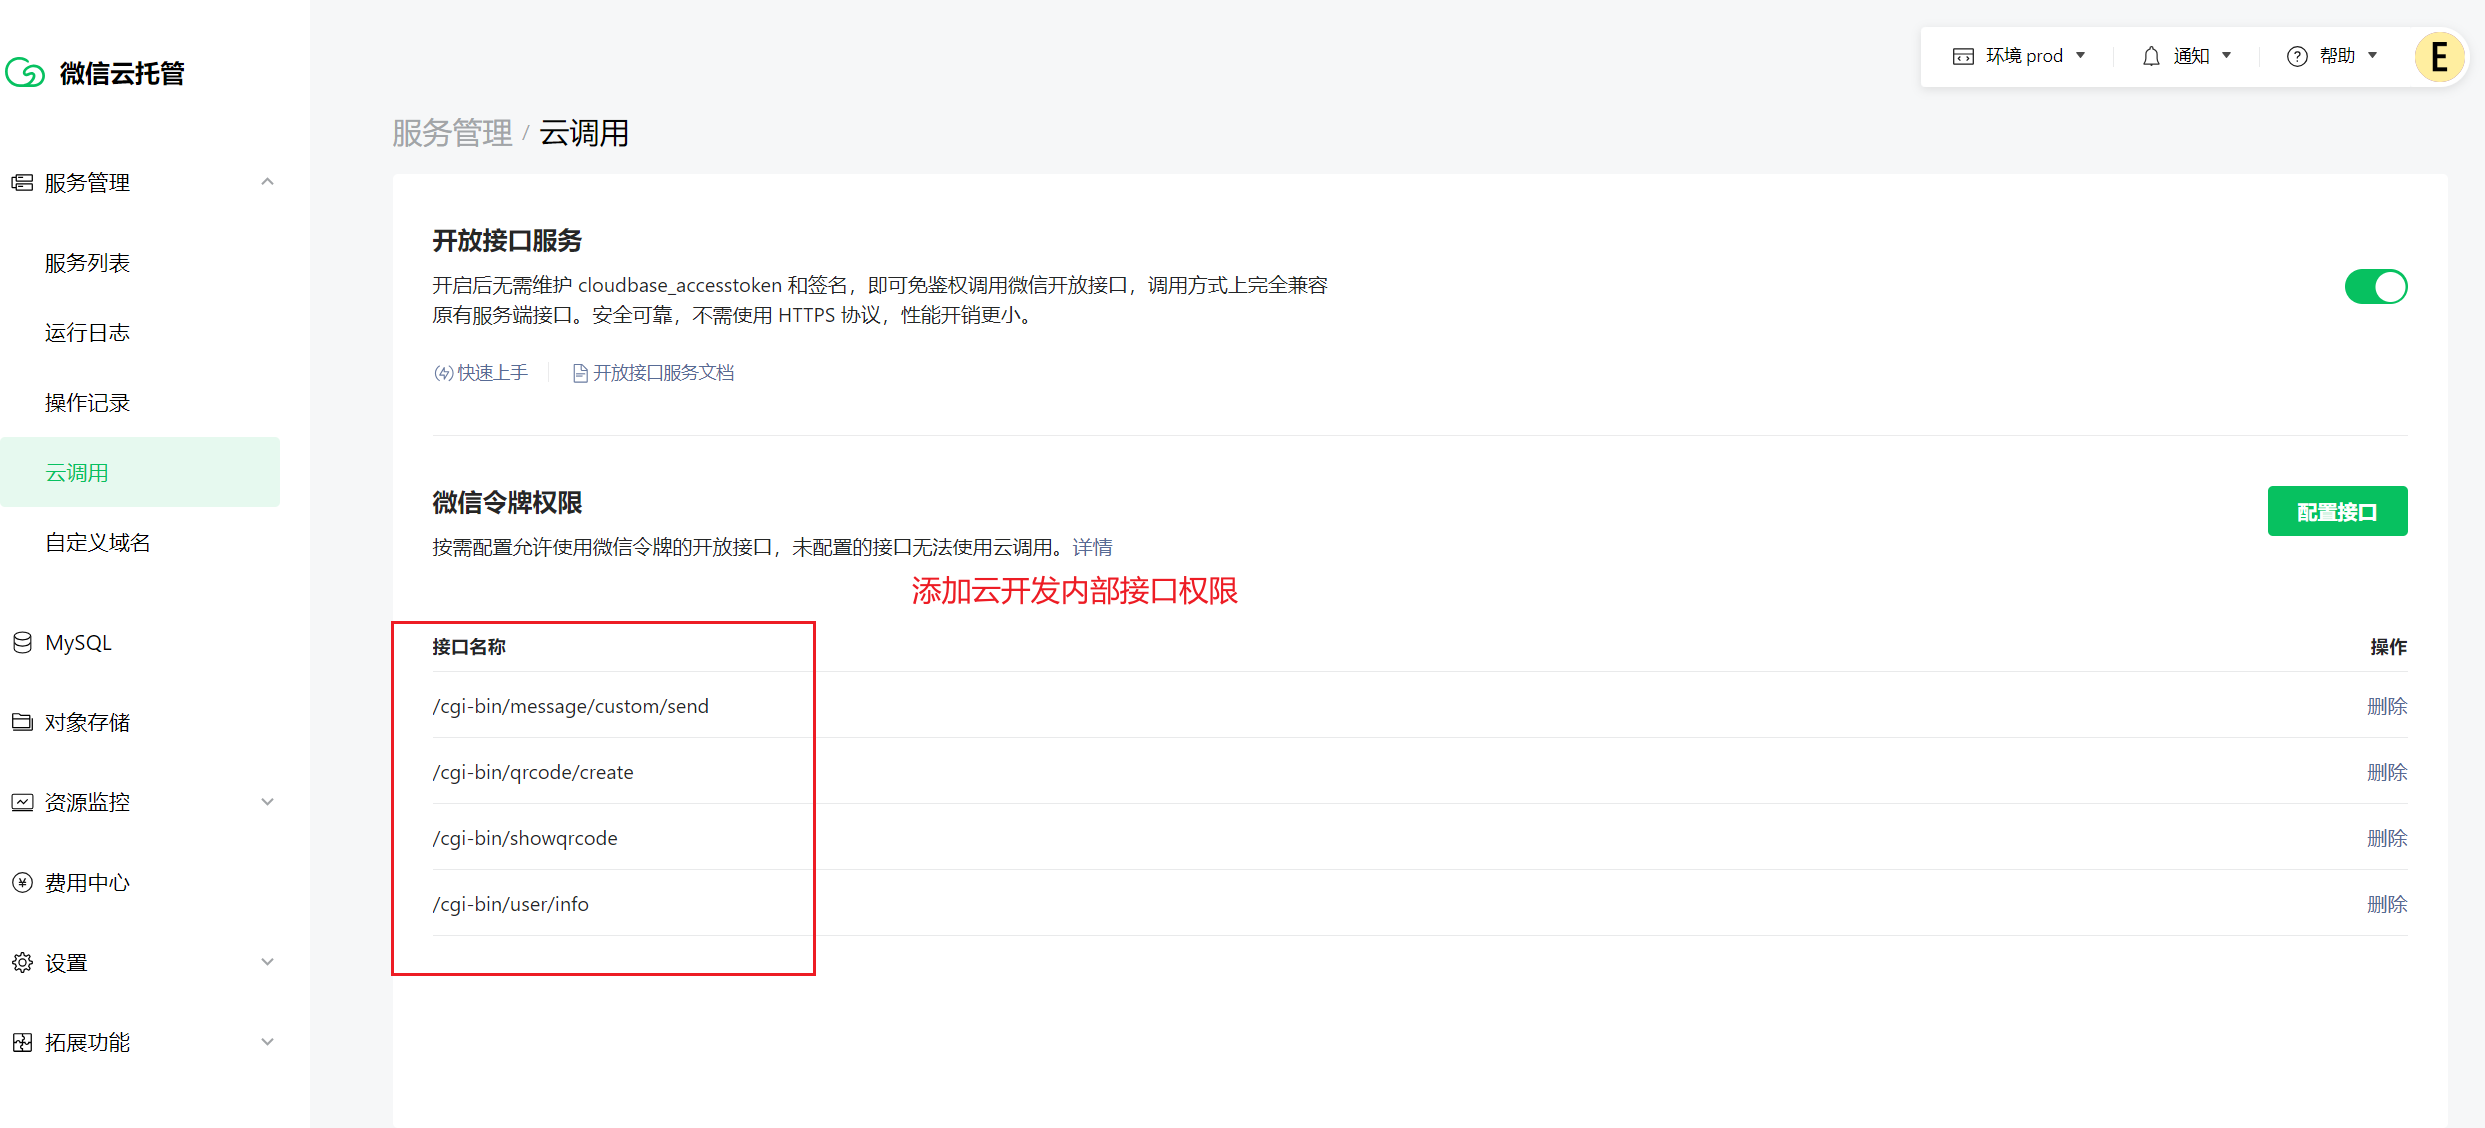Click the 服务管理 sidebar icon
This screenshot has height=1128, width=2485.
click(x=22, y=182)
